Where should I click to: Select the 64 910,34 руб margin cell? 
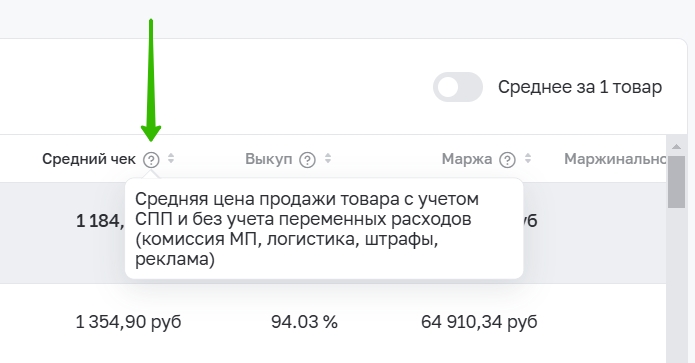click(x=479, y=322)
